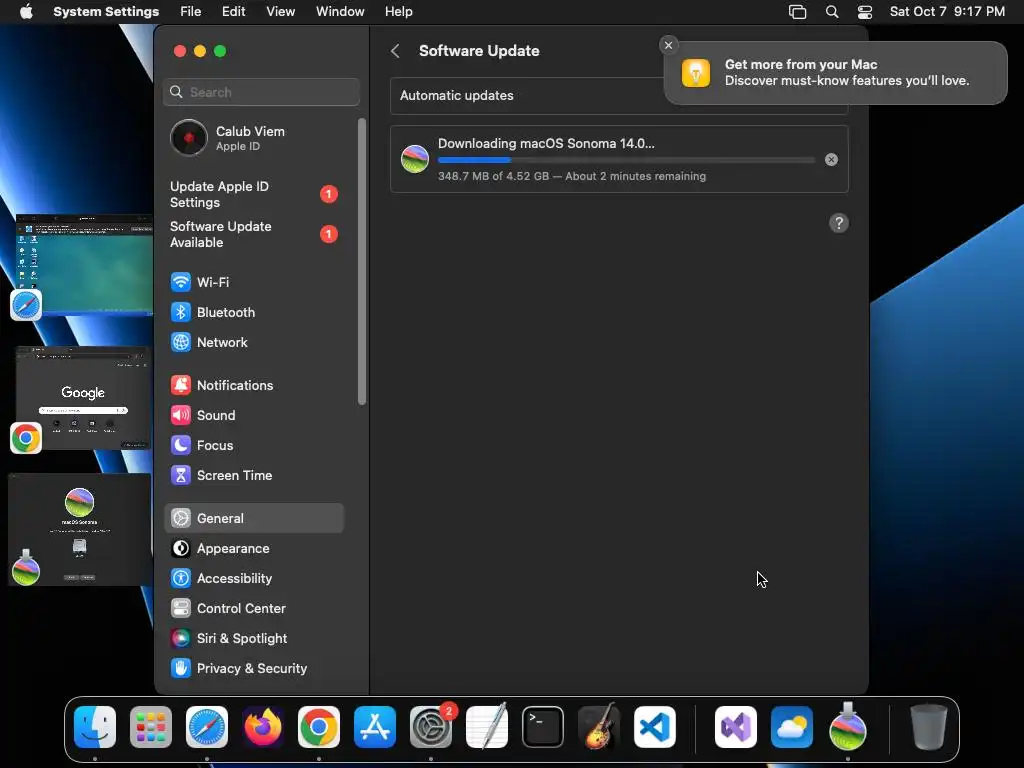Image resolution: width=1024 pixels, height=768 pixels.
Task: Open the View menu
Action: [281, 12]
